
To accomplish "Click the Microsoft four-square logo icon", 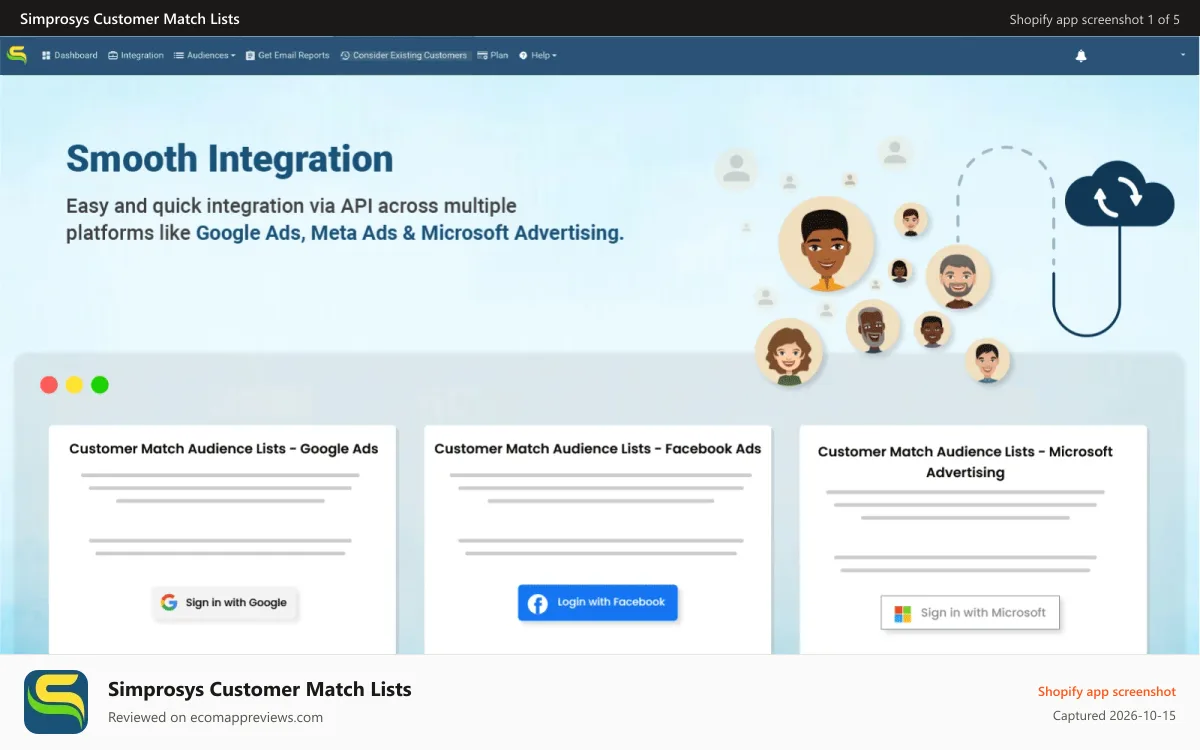I will (x=903, y=613).
